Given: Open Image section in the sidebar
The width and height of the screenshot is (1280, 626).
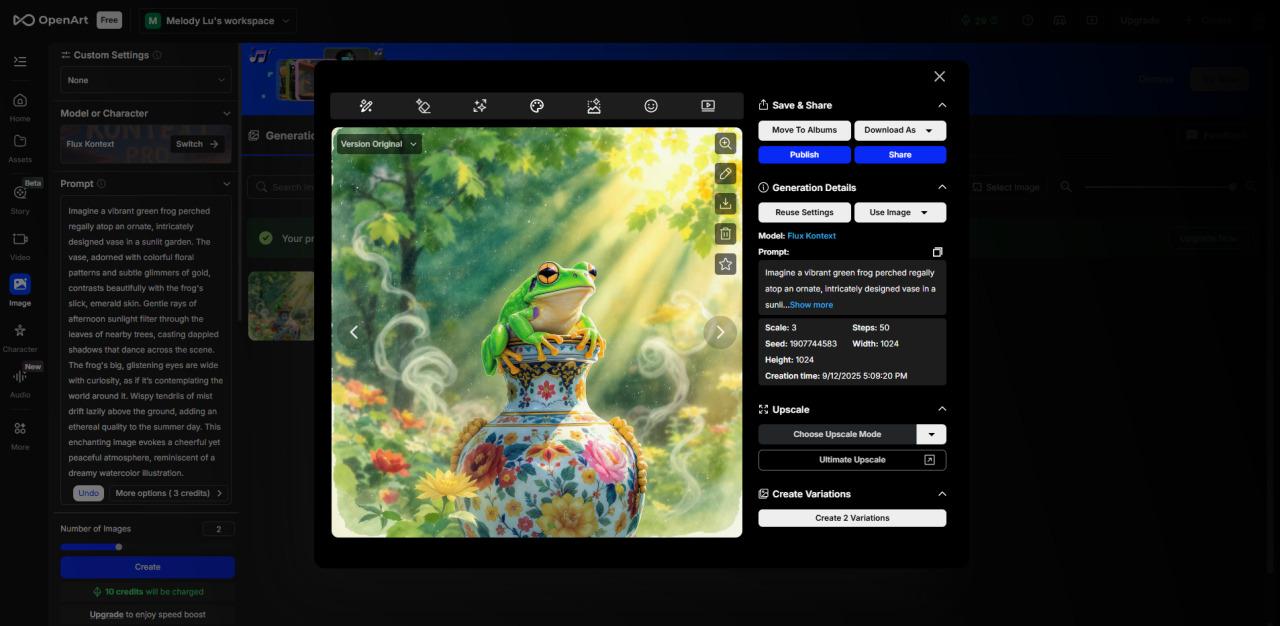Looking at the screenshot, I should 20,291.
